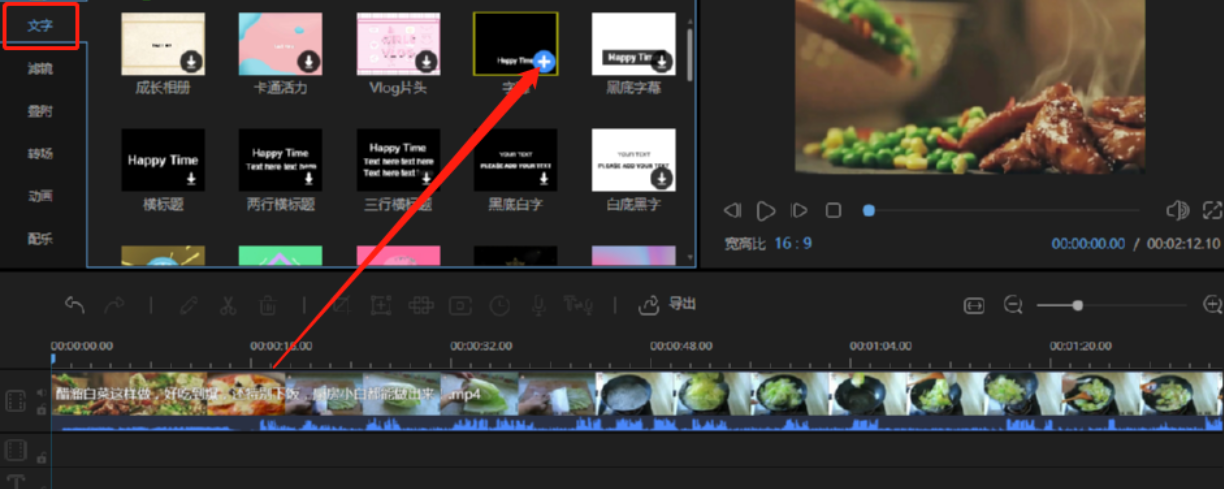Click the second video track icon

pyautogui.click(x=15, y=450)
